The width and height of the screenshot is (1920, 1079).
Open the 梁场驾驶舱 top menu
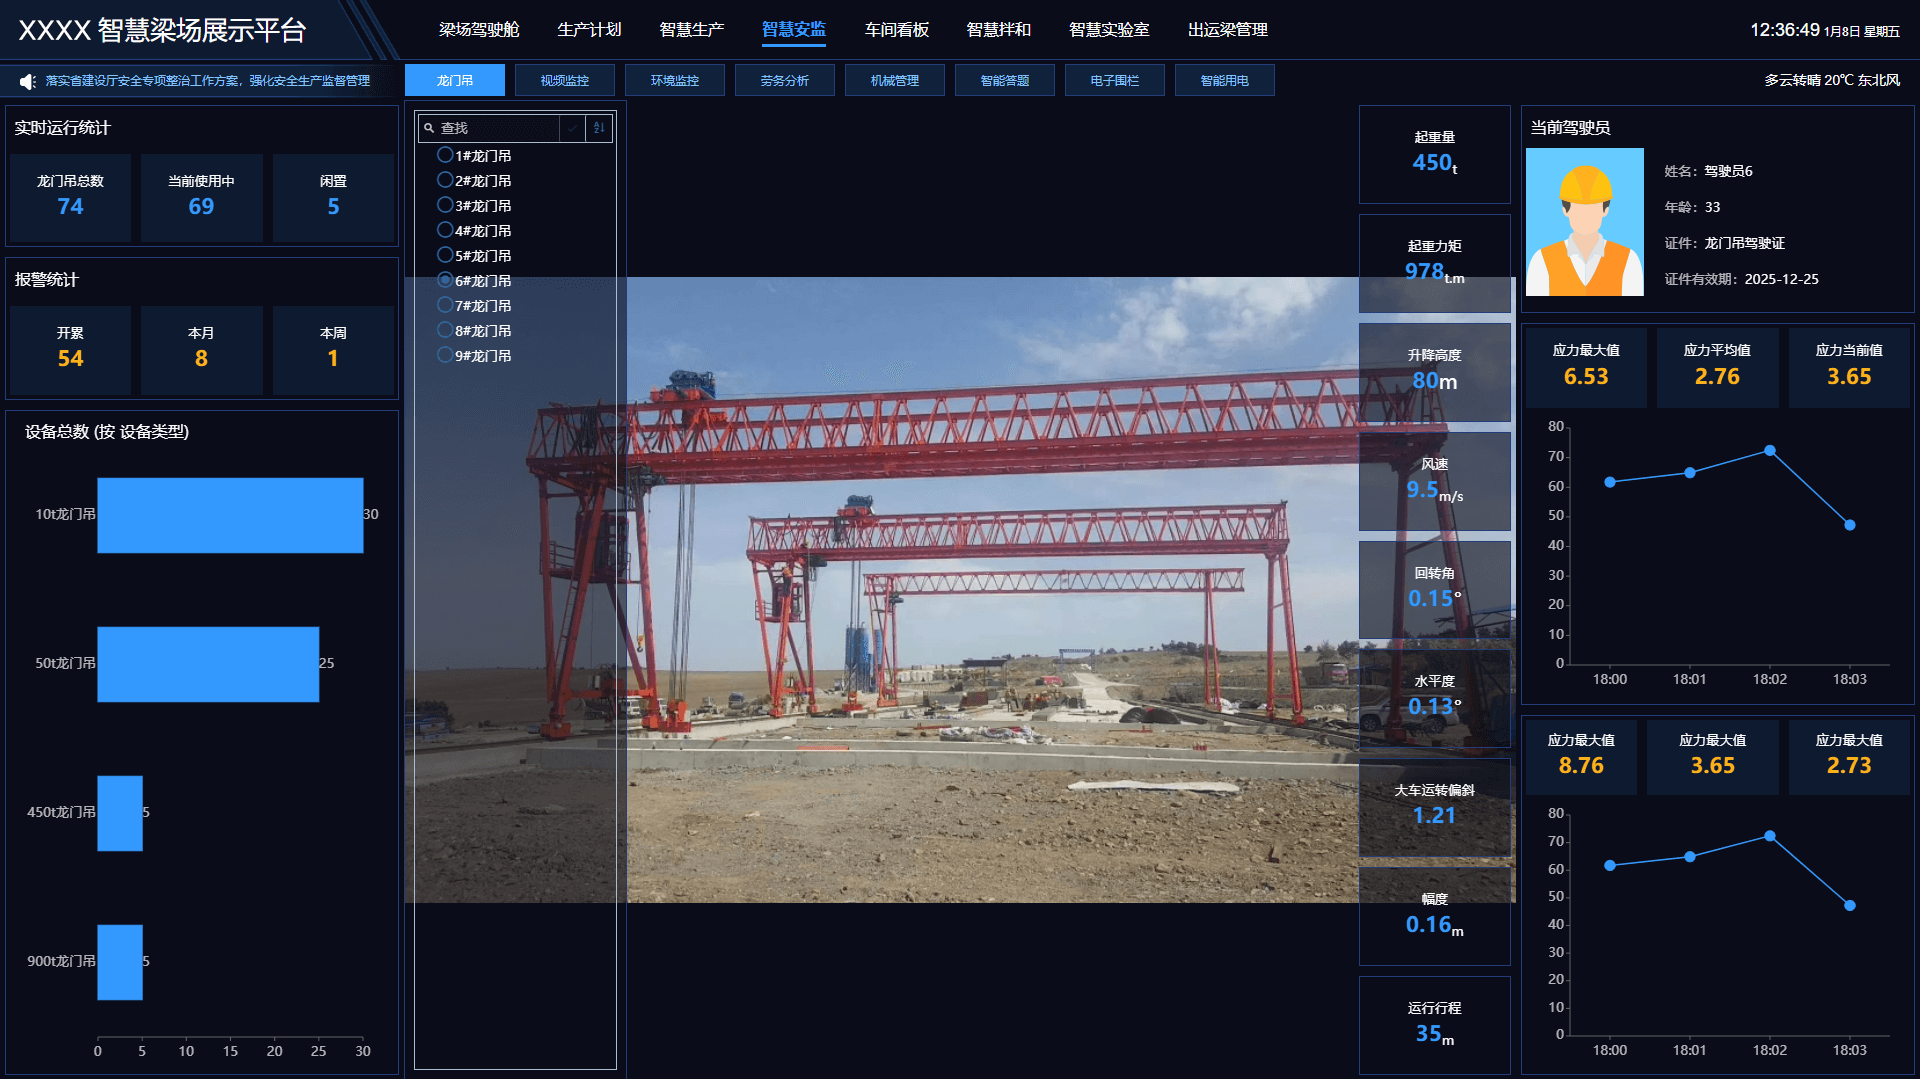[479, 30]
